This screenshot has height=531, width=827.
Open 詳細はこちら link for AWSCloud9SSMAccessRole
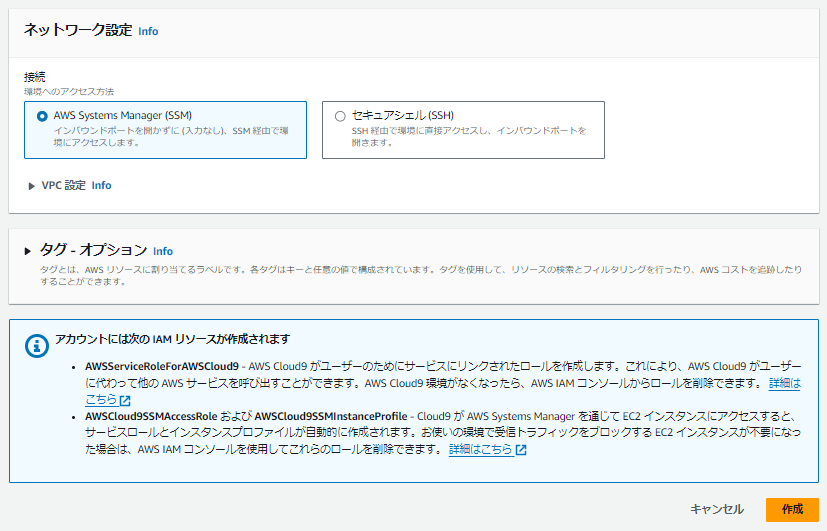pos(480,449)
